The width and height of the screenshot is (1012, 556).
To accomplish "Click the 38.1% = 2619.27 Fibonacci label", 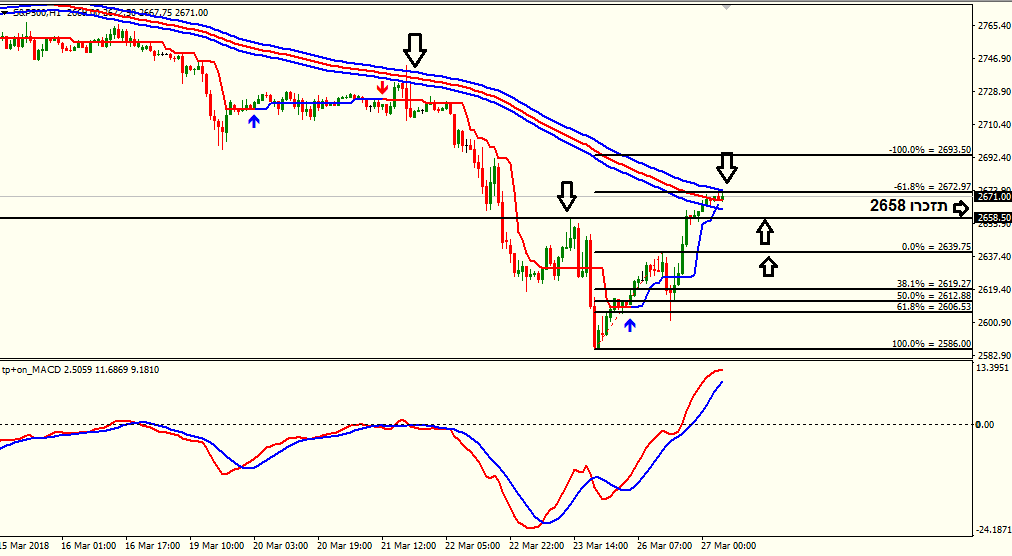I will point(934,283).
